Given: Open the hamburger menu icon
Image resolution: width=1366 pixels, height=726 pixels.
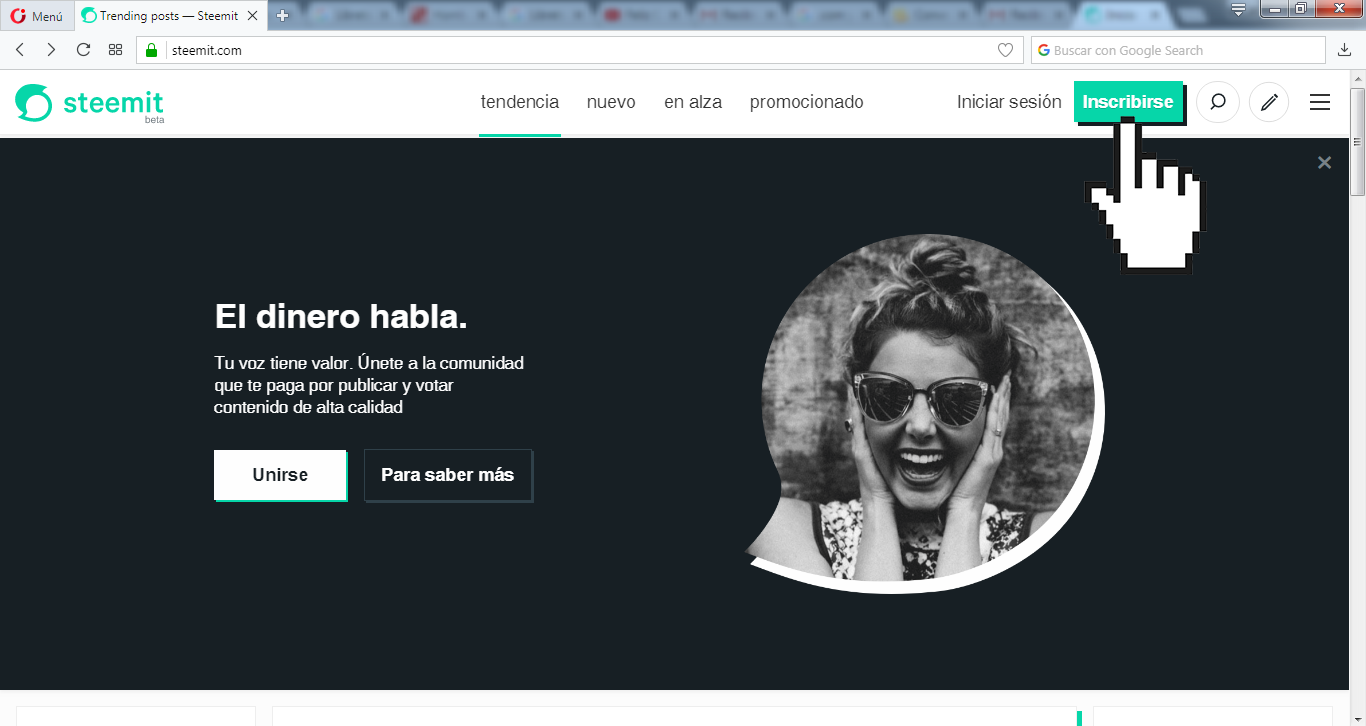Looking at the screenshot, I should click(1320, 102).
